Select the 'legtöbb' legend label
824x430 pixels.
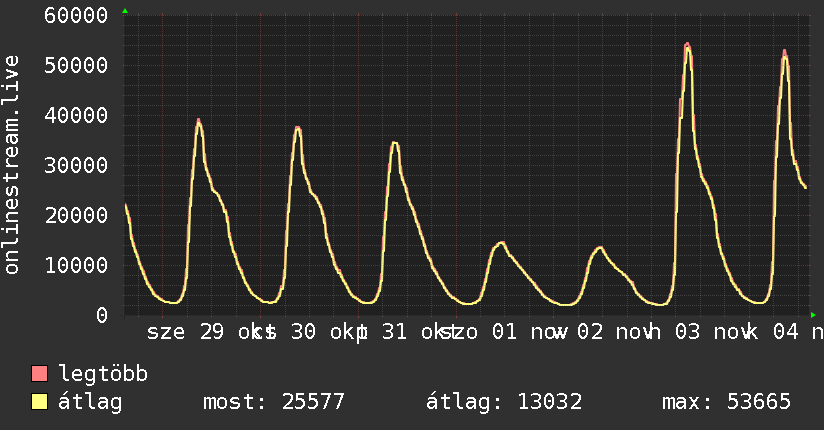tap(103, 374)
